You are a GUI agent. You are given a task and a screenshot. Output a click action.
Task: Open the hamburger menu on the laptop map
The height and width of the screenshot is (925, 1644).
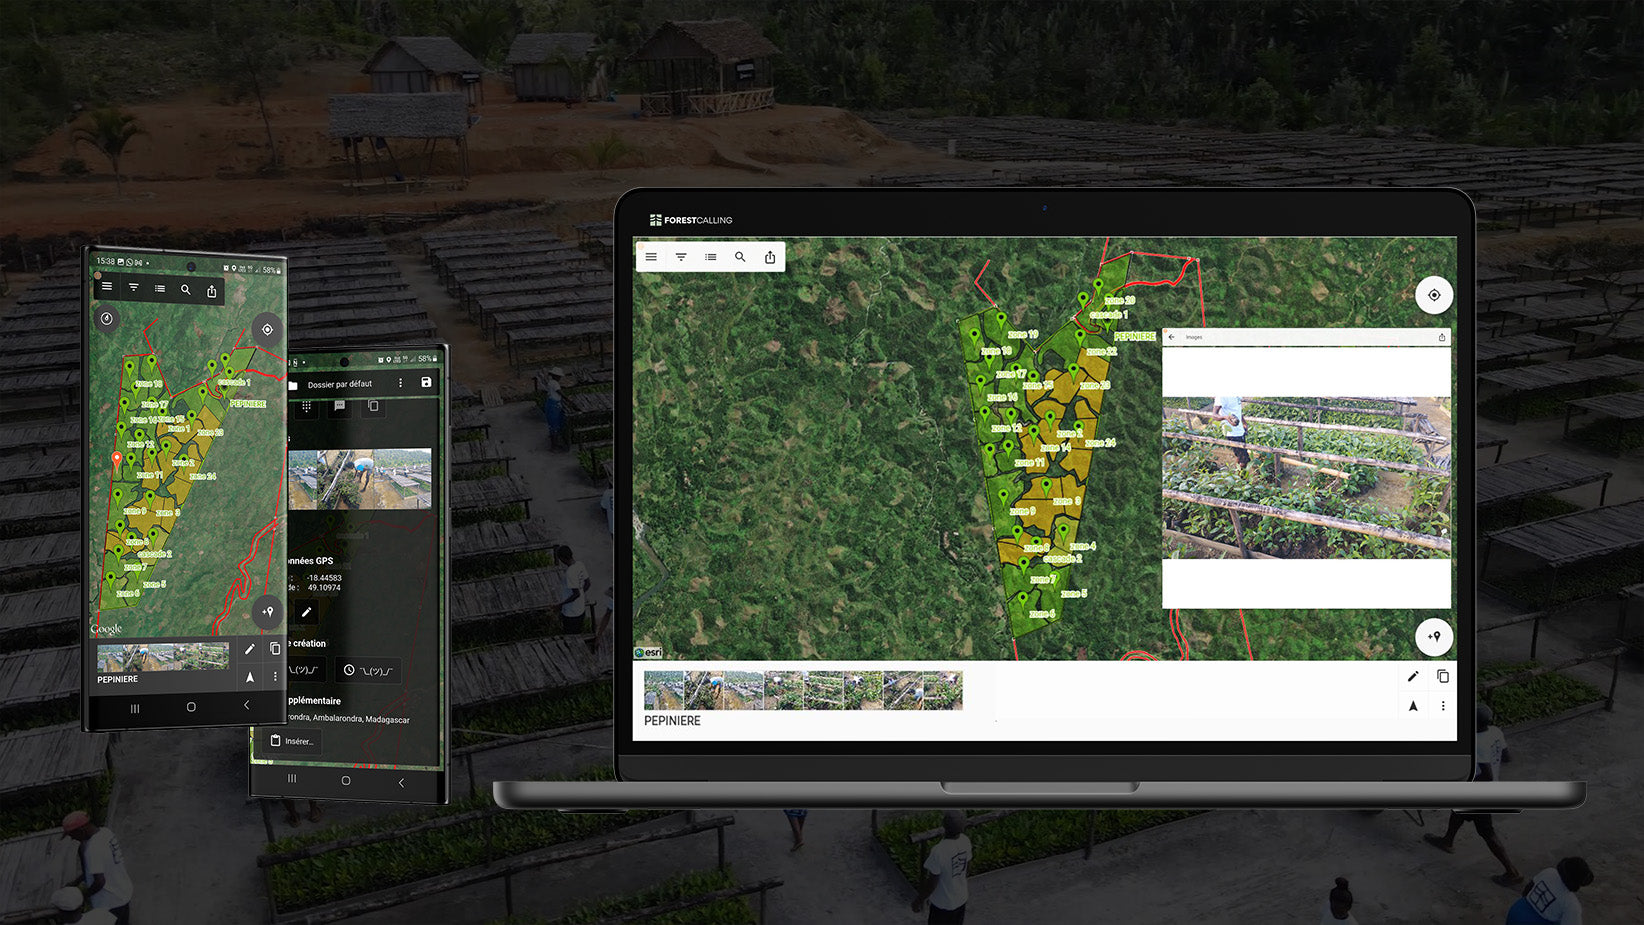click(651, 257)
